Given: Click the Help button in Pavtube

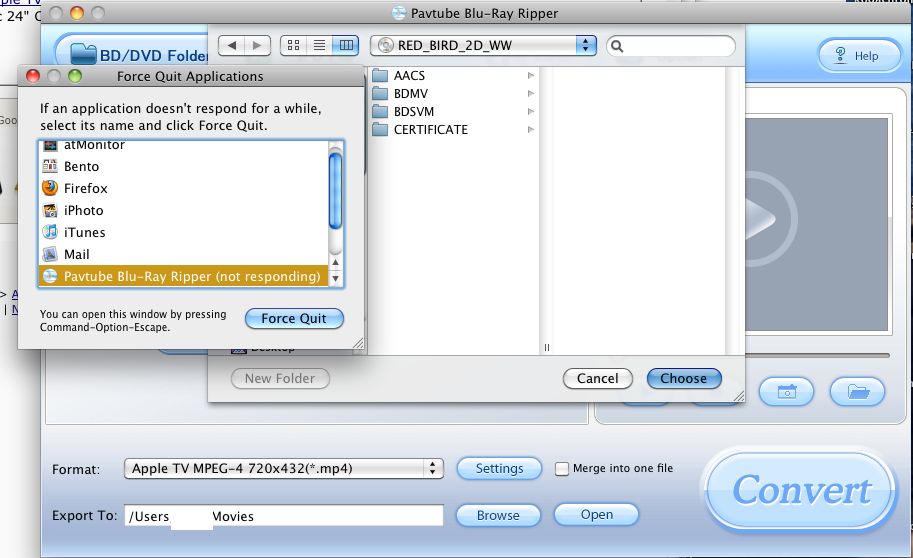Looking at the screenshot, I should (859, 56).
